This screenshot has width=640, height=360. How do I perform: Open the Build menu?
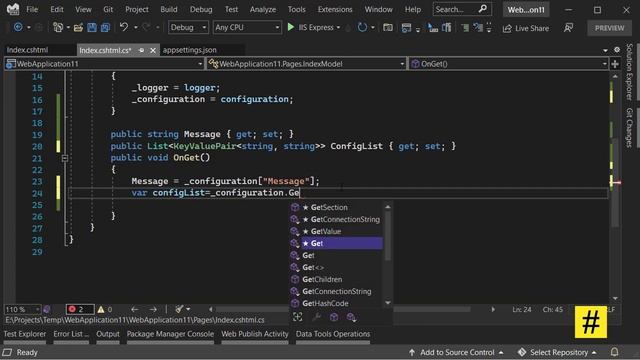(169, 9)
